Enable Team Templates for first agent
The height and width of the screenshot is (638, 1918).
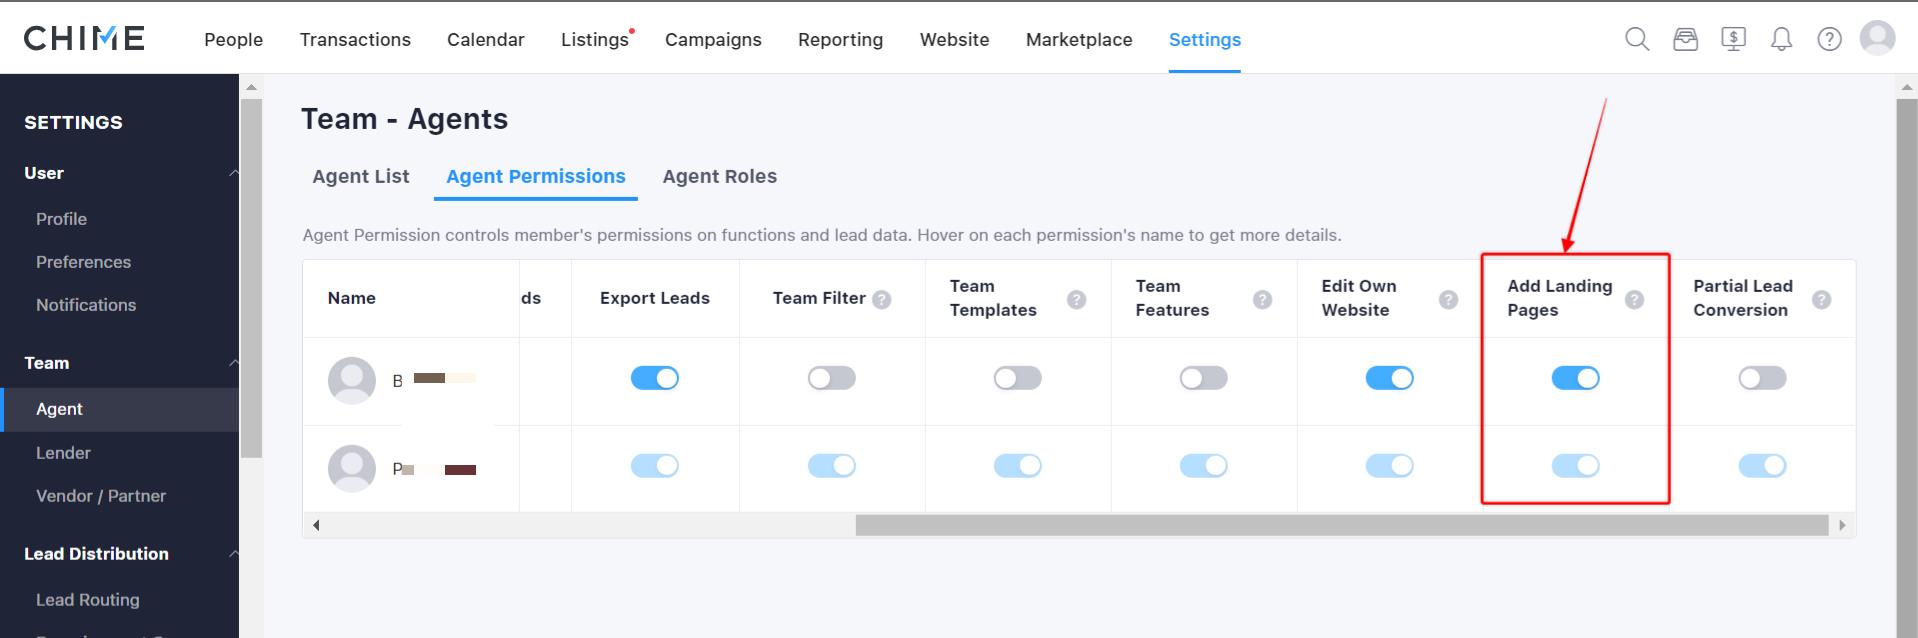(x=1017, y=378)
